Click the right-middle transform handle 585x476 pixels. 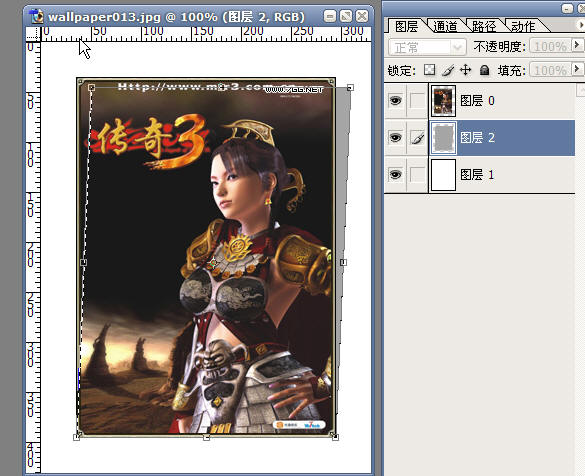click(343, 262)
